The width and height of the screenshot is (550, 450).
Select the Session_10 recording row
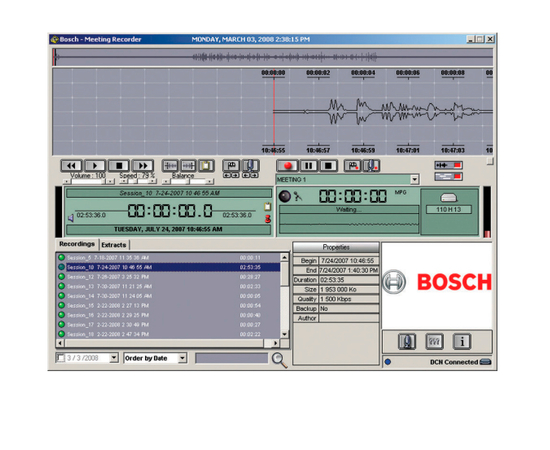tap(169, 267)
